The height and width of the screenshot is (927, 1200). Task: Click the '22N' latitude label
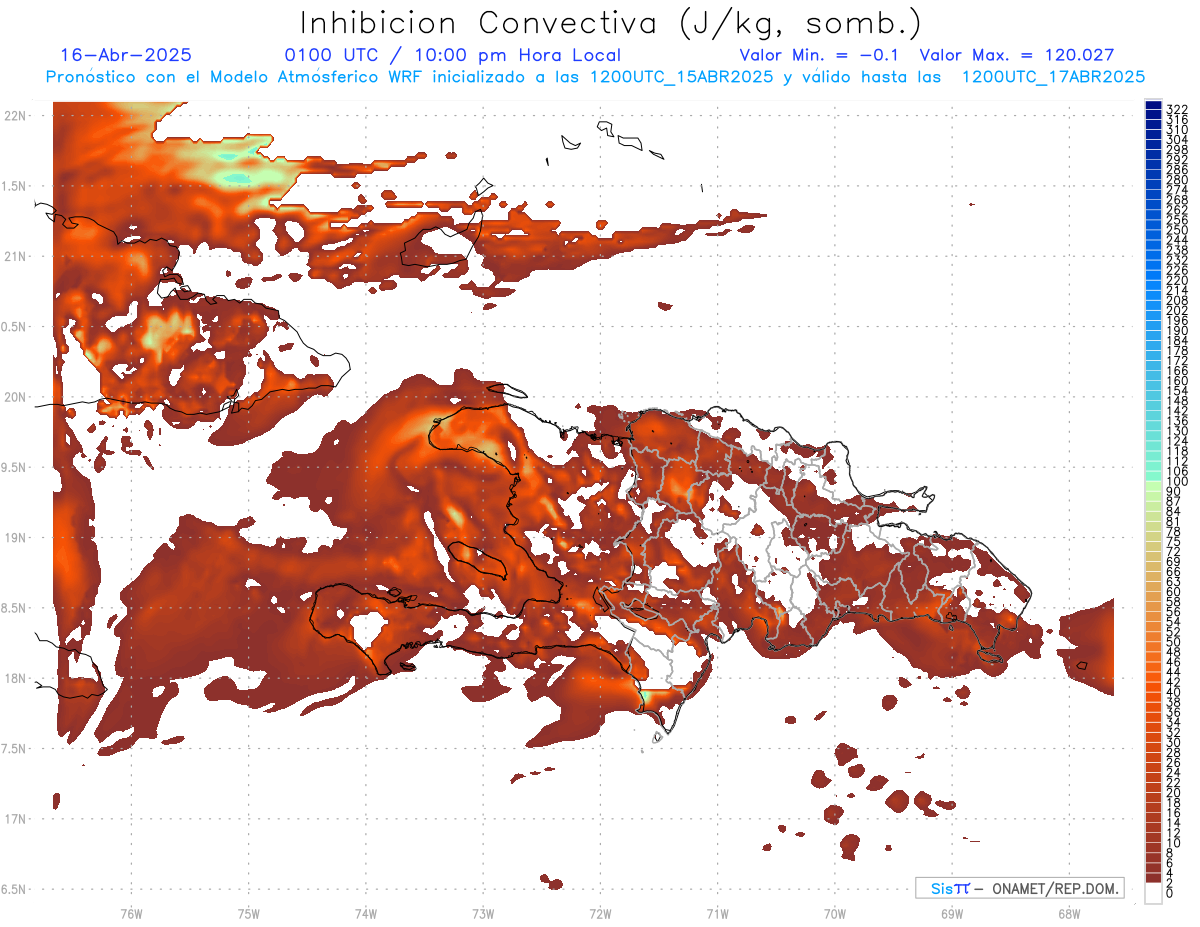(16, 116)
